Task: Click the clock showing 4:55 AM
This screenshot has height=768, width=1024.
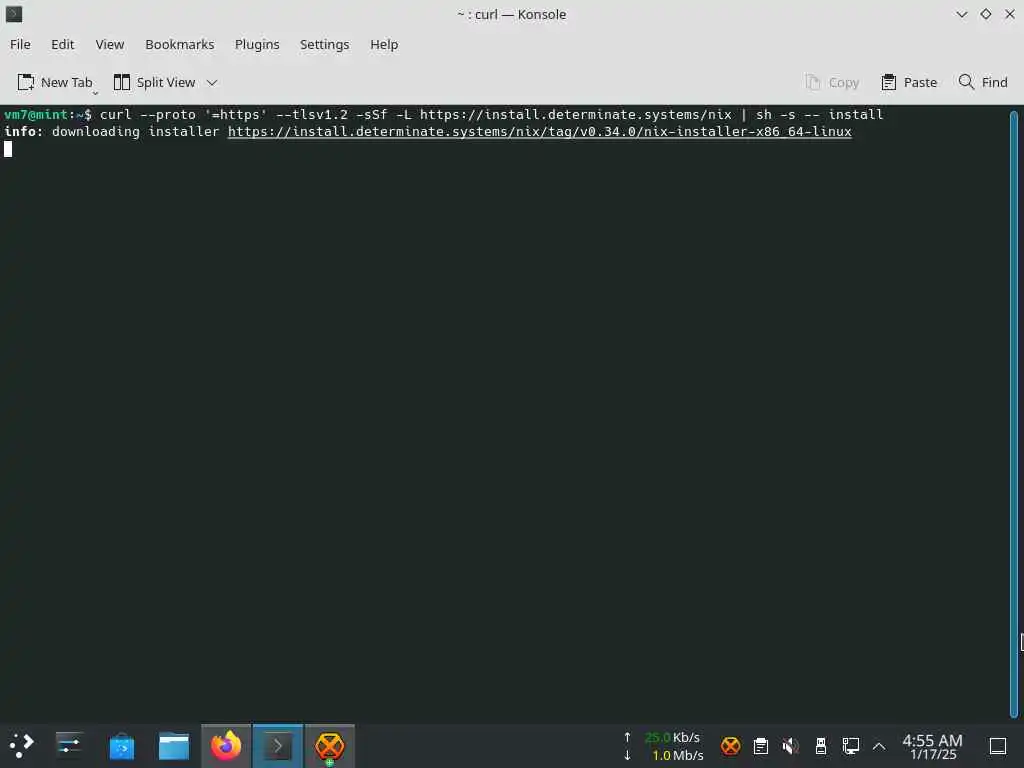Action: tap(933, 746)
